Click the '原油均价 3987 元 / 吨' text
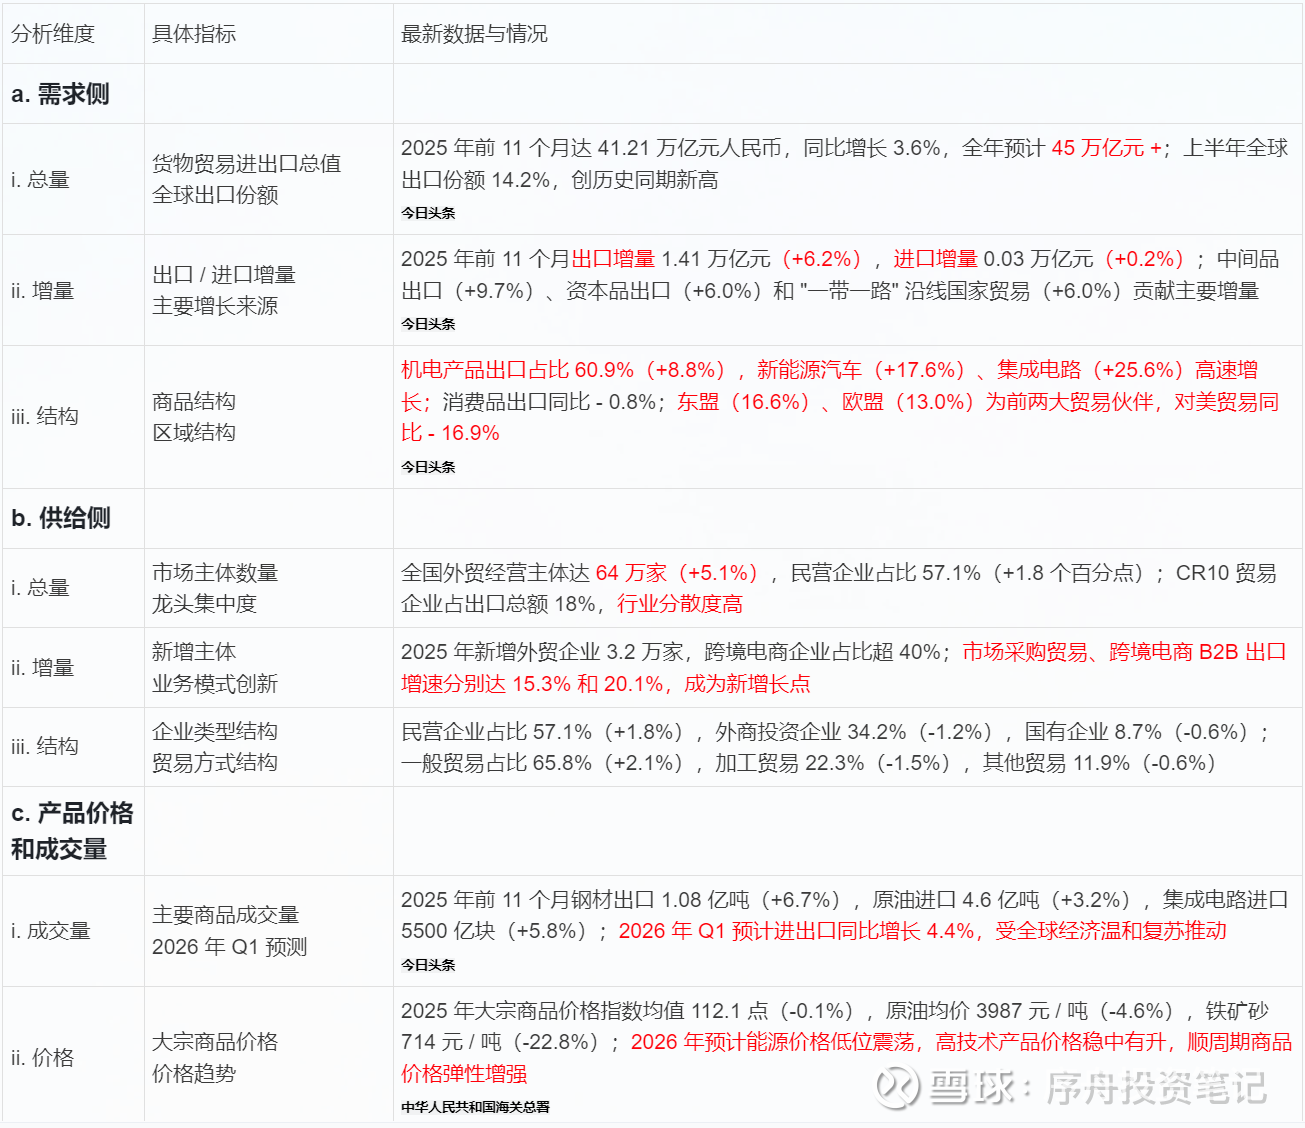 (987, 1011)
